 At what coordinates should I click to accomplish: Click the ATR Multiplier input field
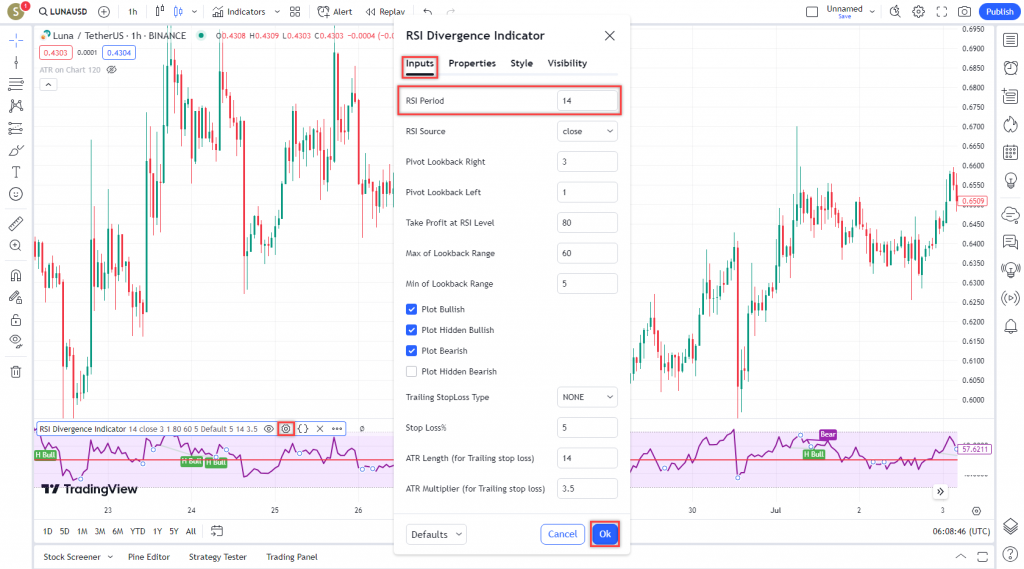pyautogui.click(x=587, y=489)
